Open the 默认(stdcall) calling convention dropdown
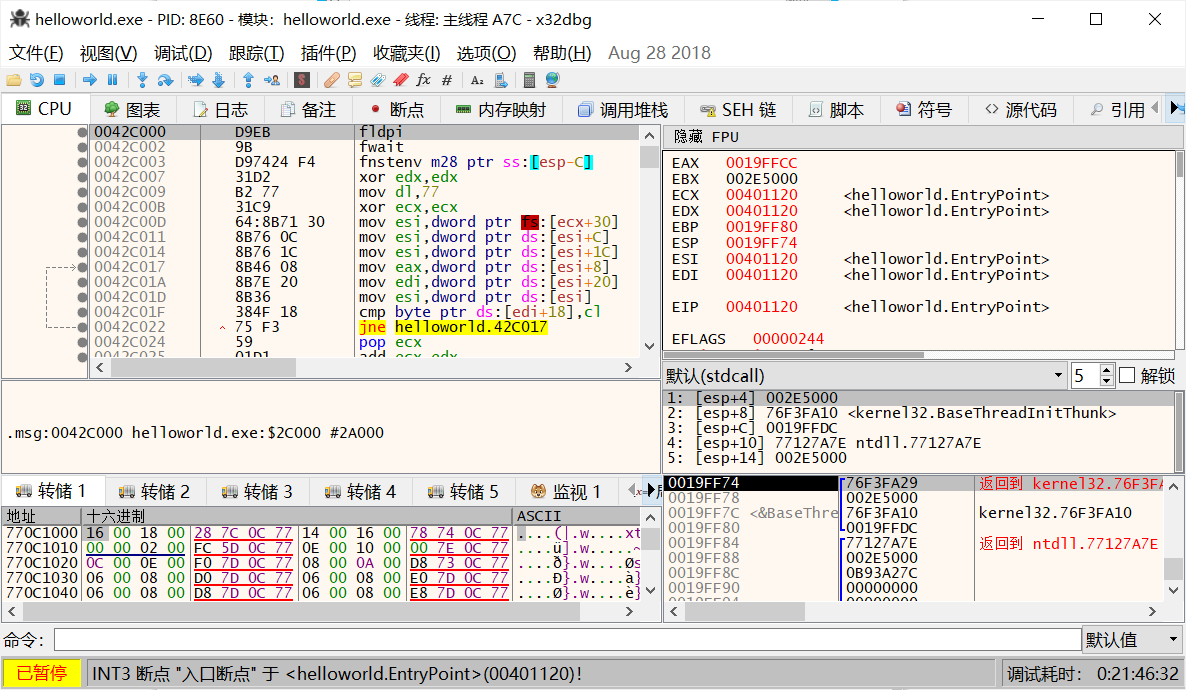 coord(865,376)
